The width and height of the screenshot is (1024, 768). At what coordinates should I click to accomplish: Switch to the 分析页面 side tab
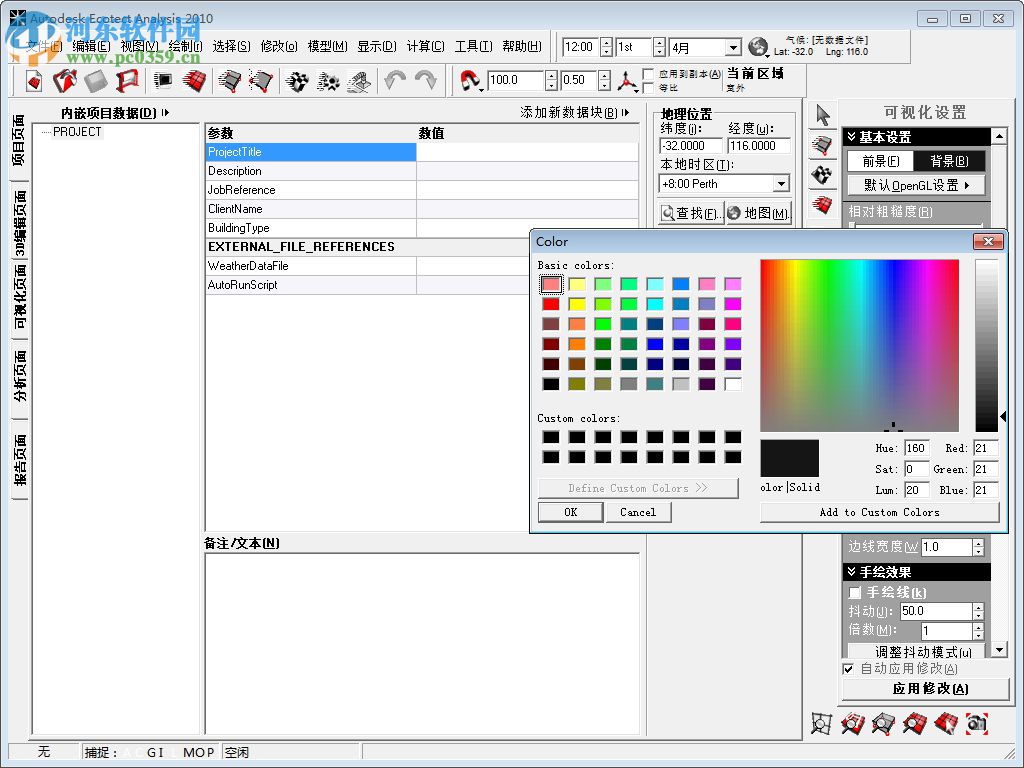[20, 375]
